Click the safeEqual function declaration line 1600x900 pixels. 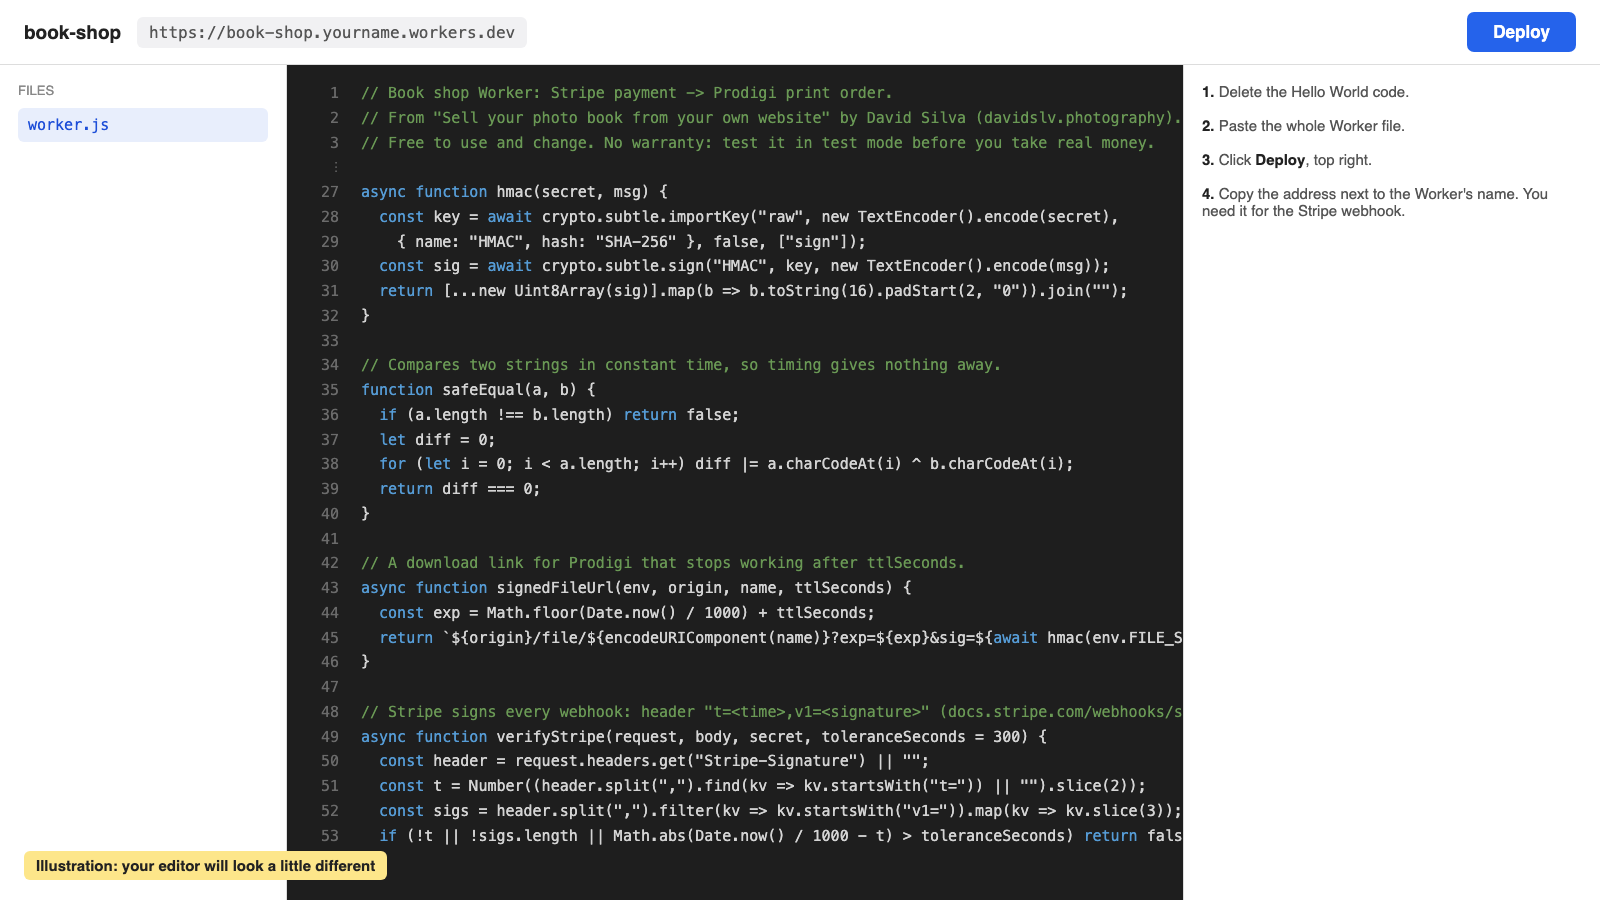(478, 390)
